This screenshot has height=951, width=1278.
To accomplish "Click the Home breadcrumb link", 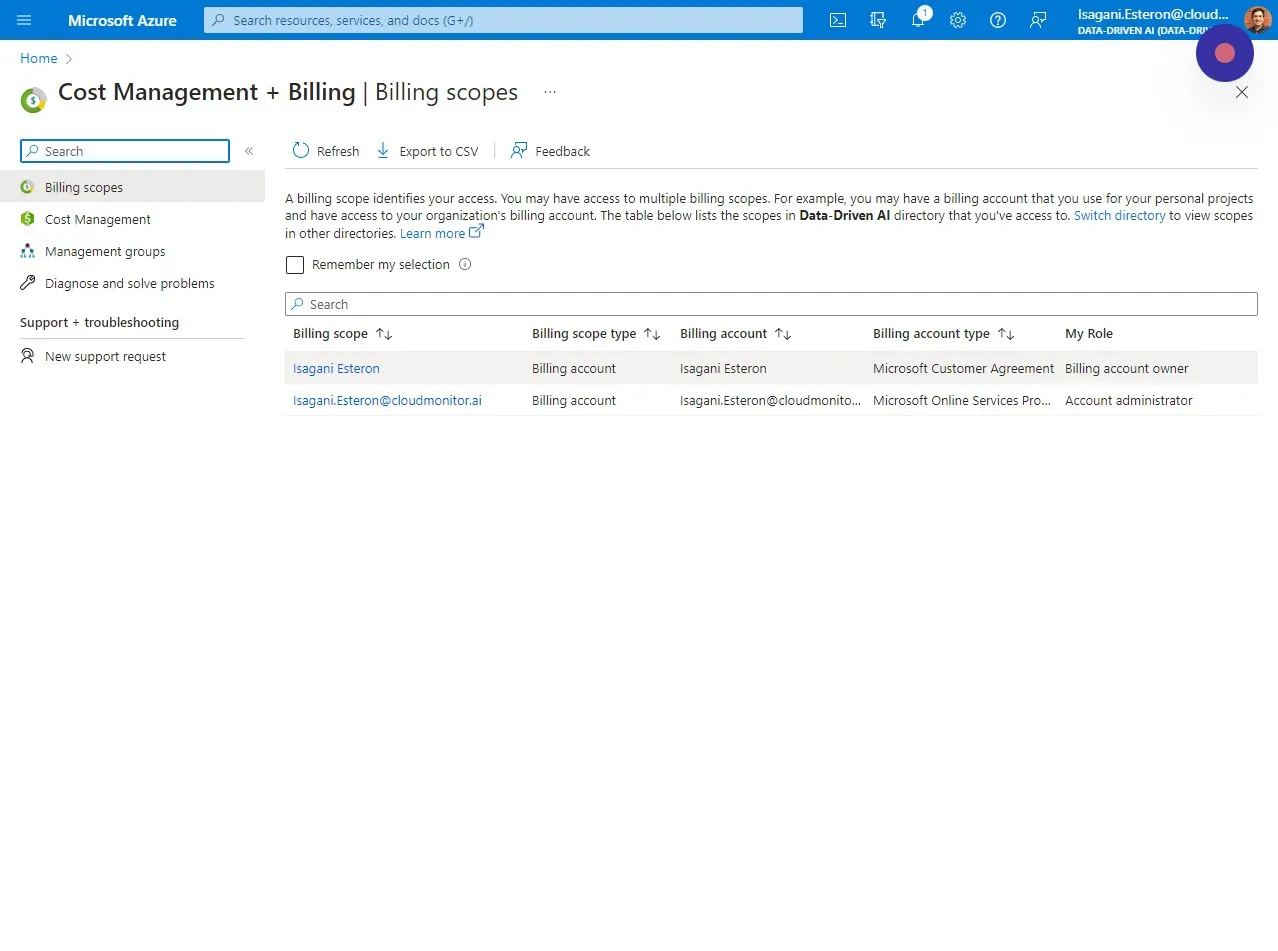I will click(x=39, y=58).
